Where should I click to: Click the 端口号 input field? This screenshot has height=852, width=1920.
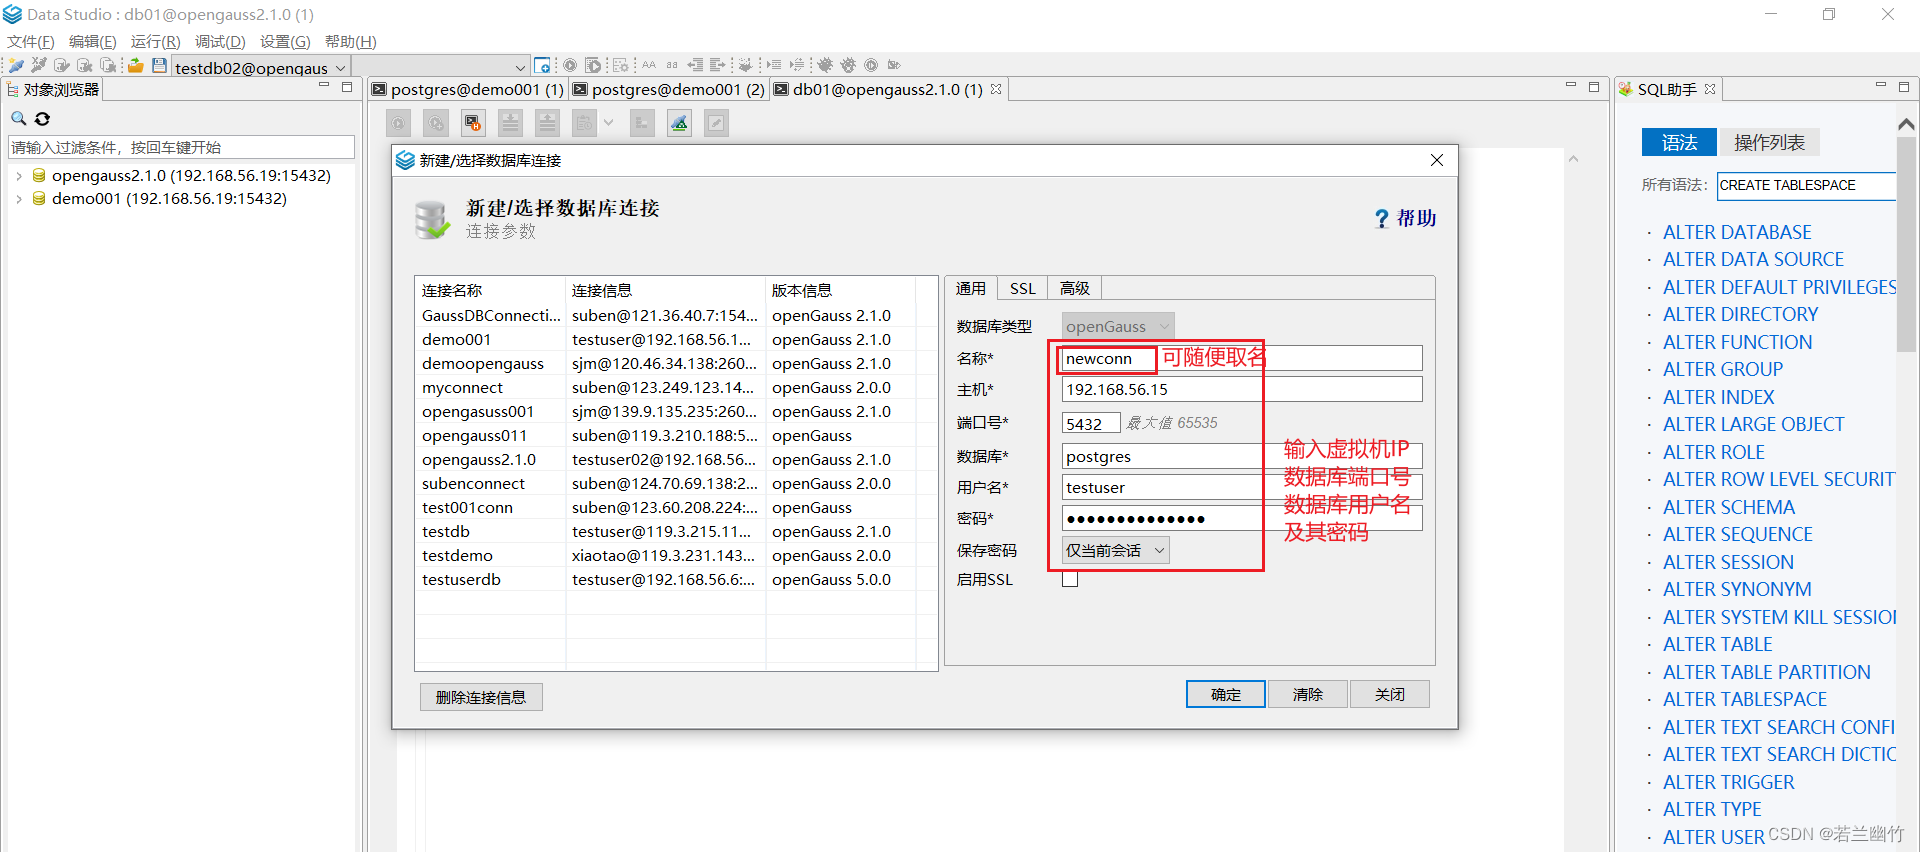[x=1090, y=423]
